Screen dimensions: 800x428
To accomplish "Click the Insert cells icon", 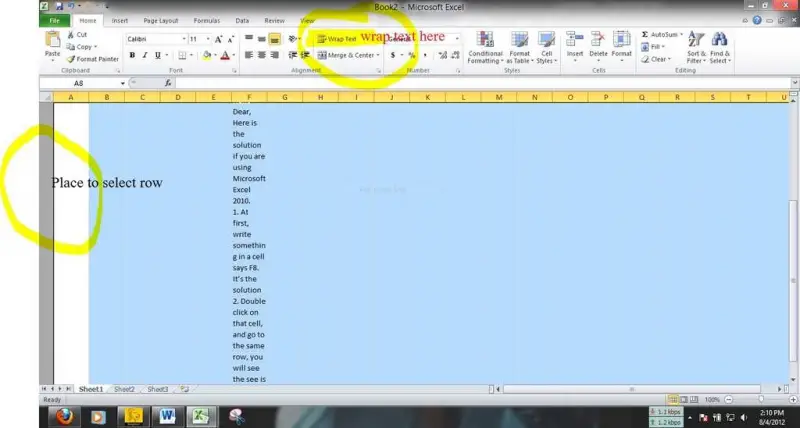I will (575, 39).
